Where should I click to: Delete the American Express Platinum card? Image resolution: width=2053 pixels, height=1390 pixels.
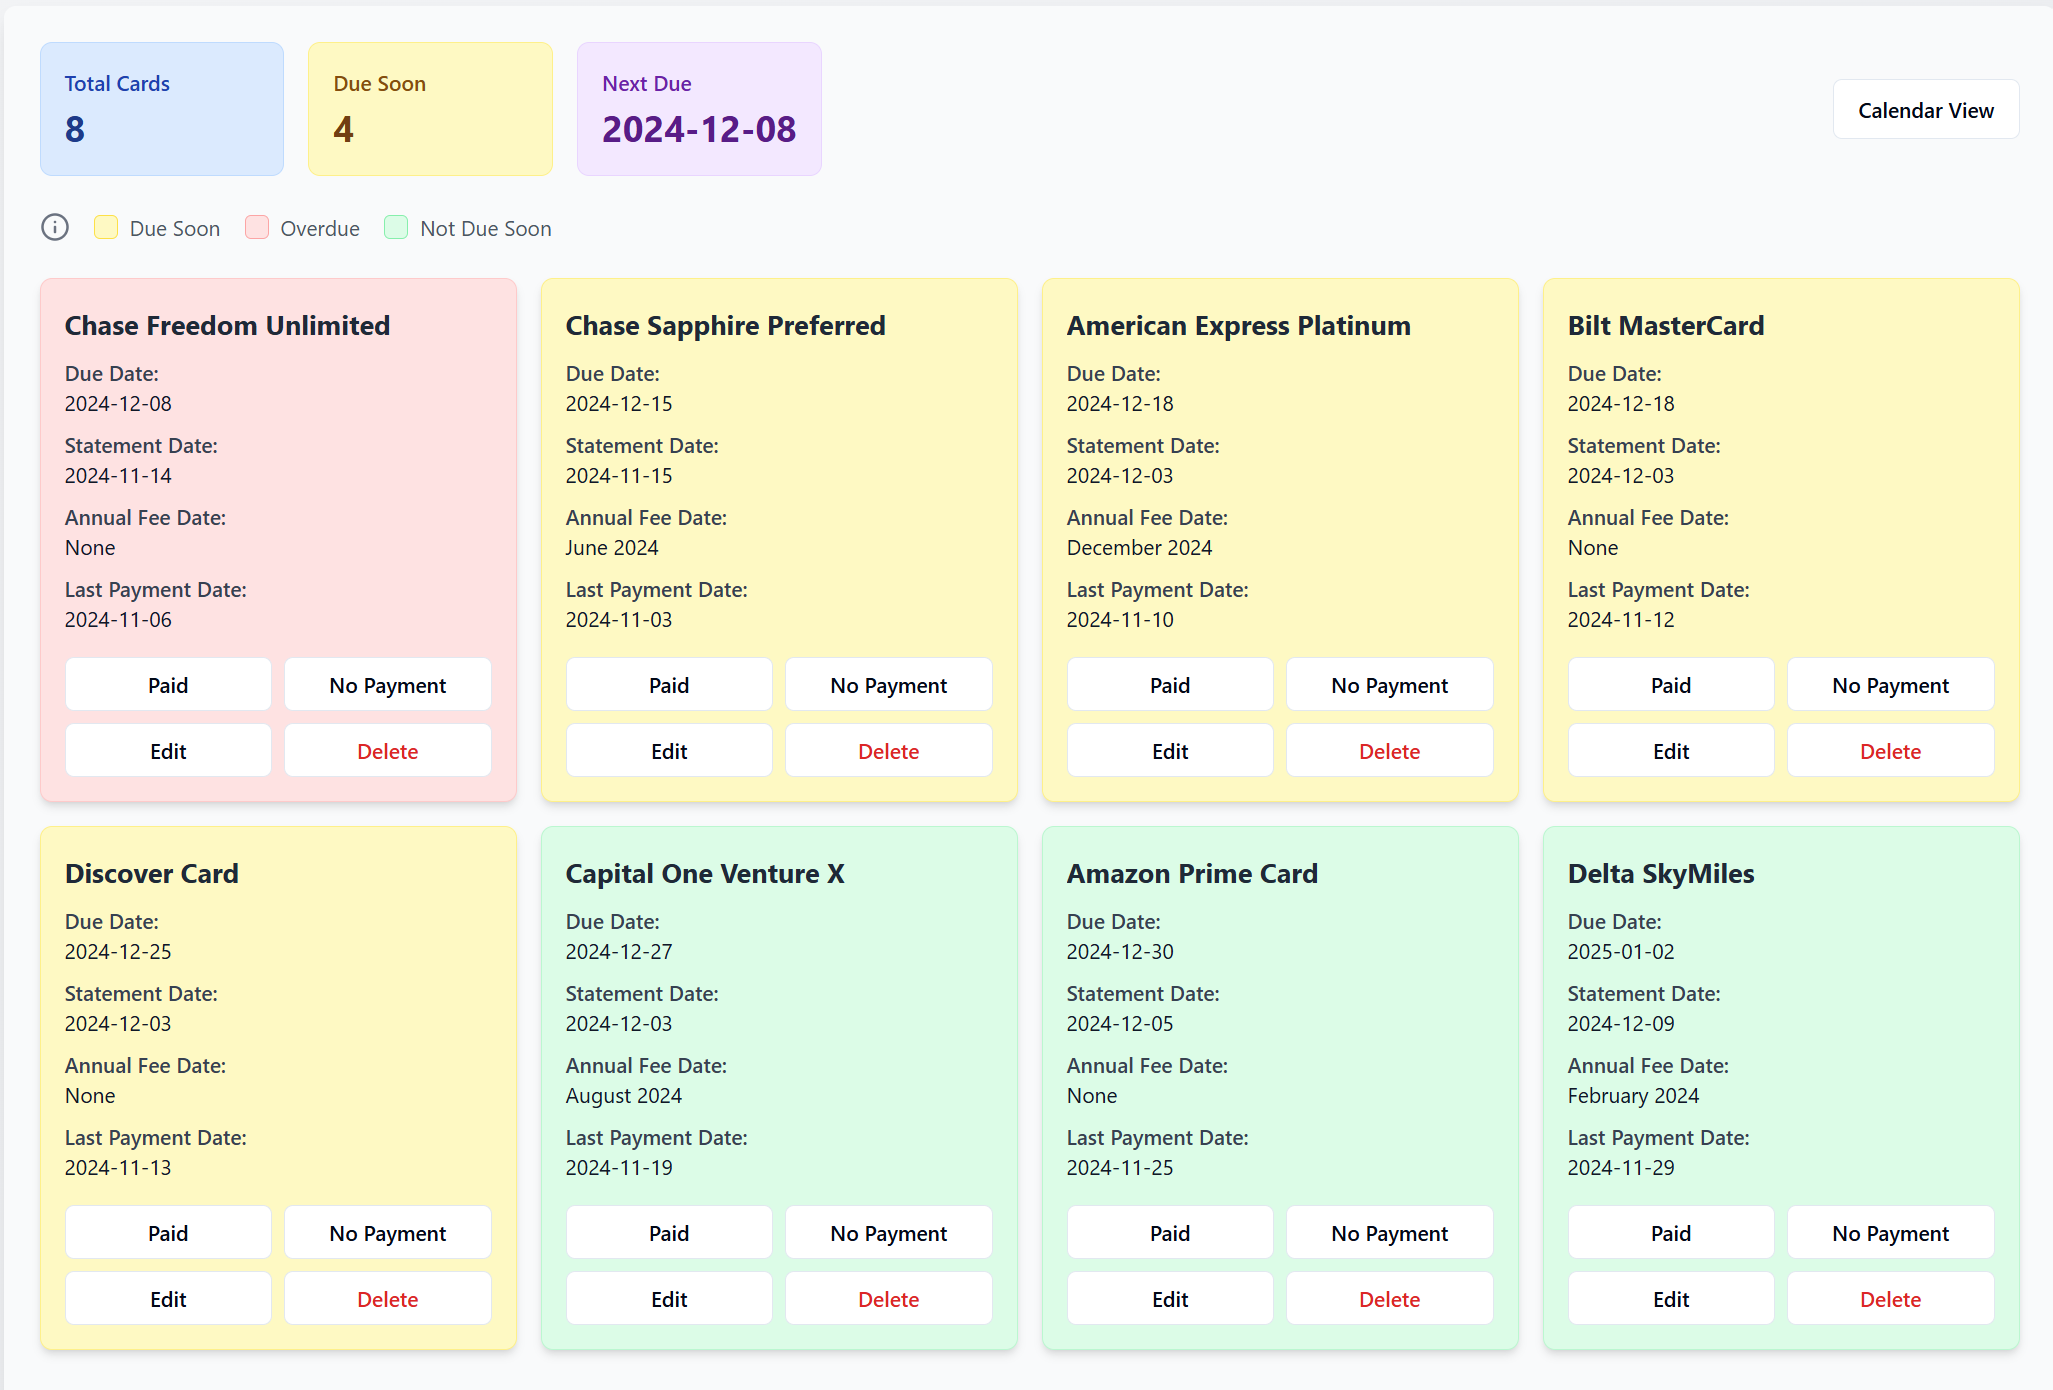(x=1390, y=751)
